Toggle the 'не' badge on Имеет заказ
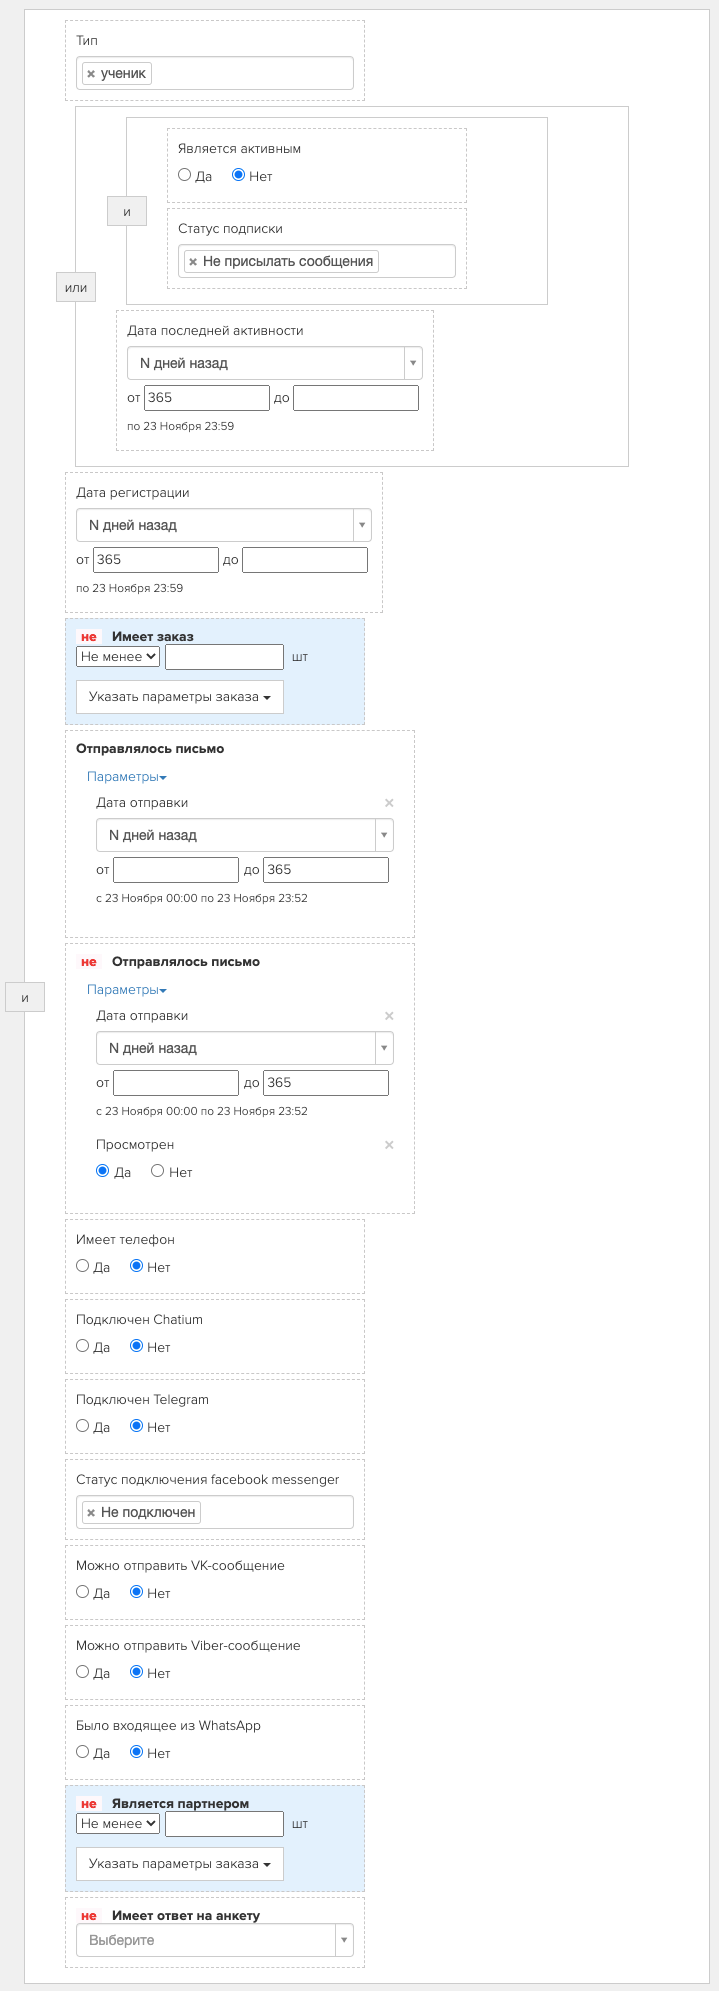Screen dimensions: 719x1991 (89, 637)
